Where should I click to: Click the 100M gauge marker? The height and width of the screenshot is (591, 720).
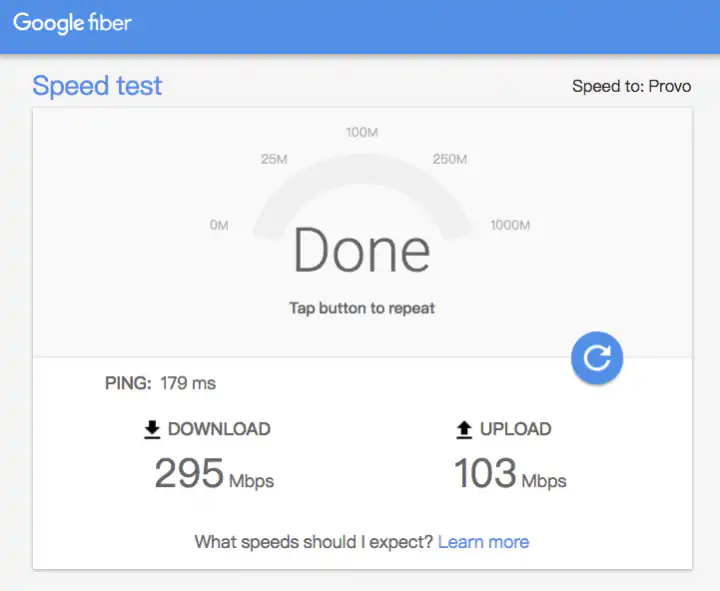[362, 133]
